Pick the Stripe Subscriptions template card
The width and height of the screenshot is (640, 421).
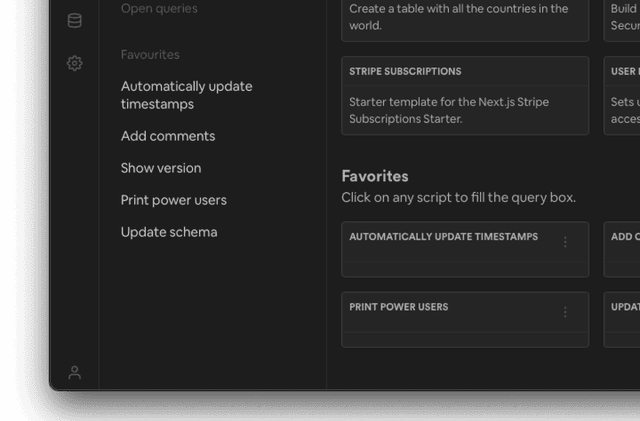coord(464,95)
